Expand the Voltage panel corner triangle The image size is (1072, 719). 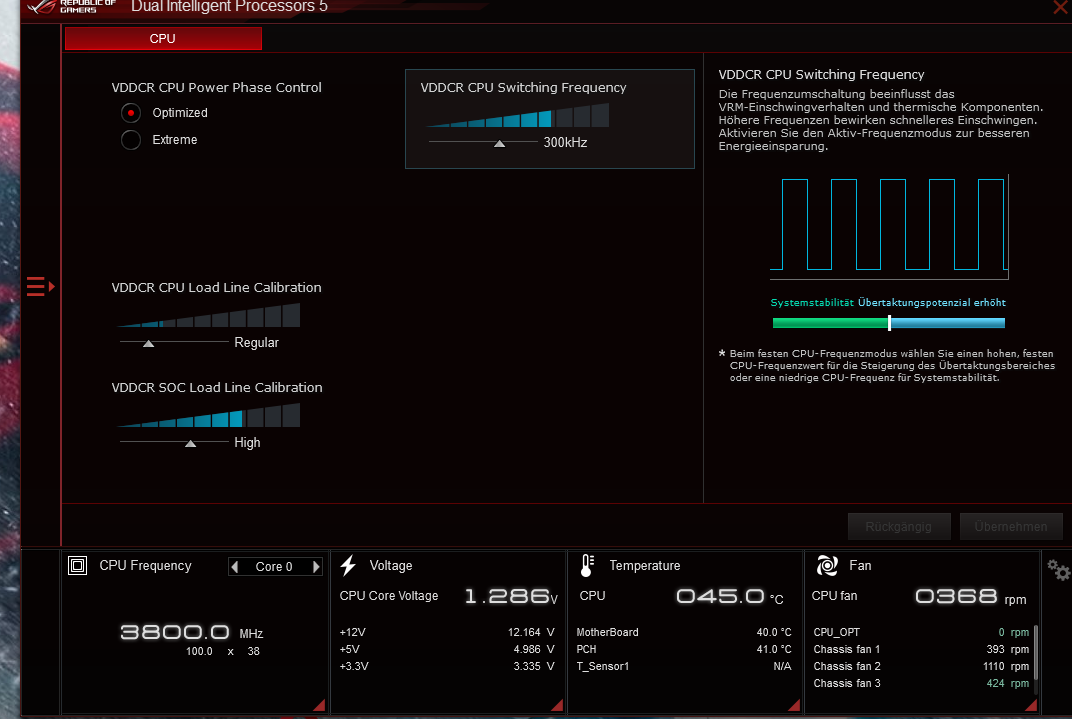(557, 705)
